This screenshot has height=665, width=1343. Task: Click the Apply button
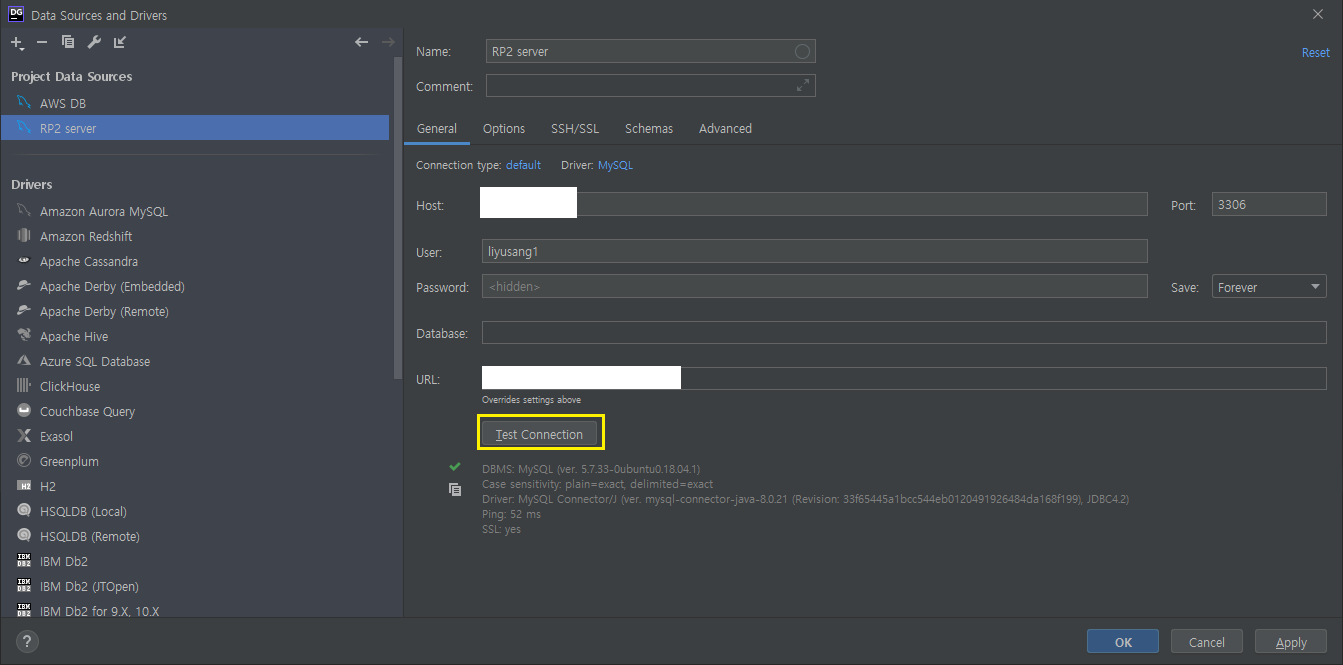click(x=1291, y=642)
